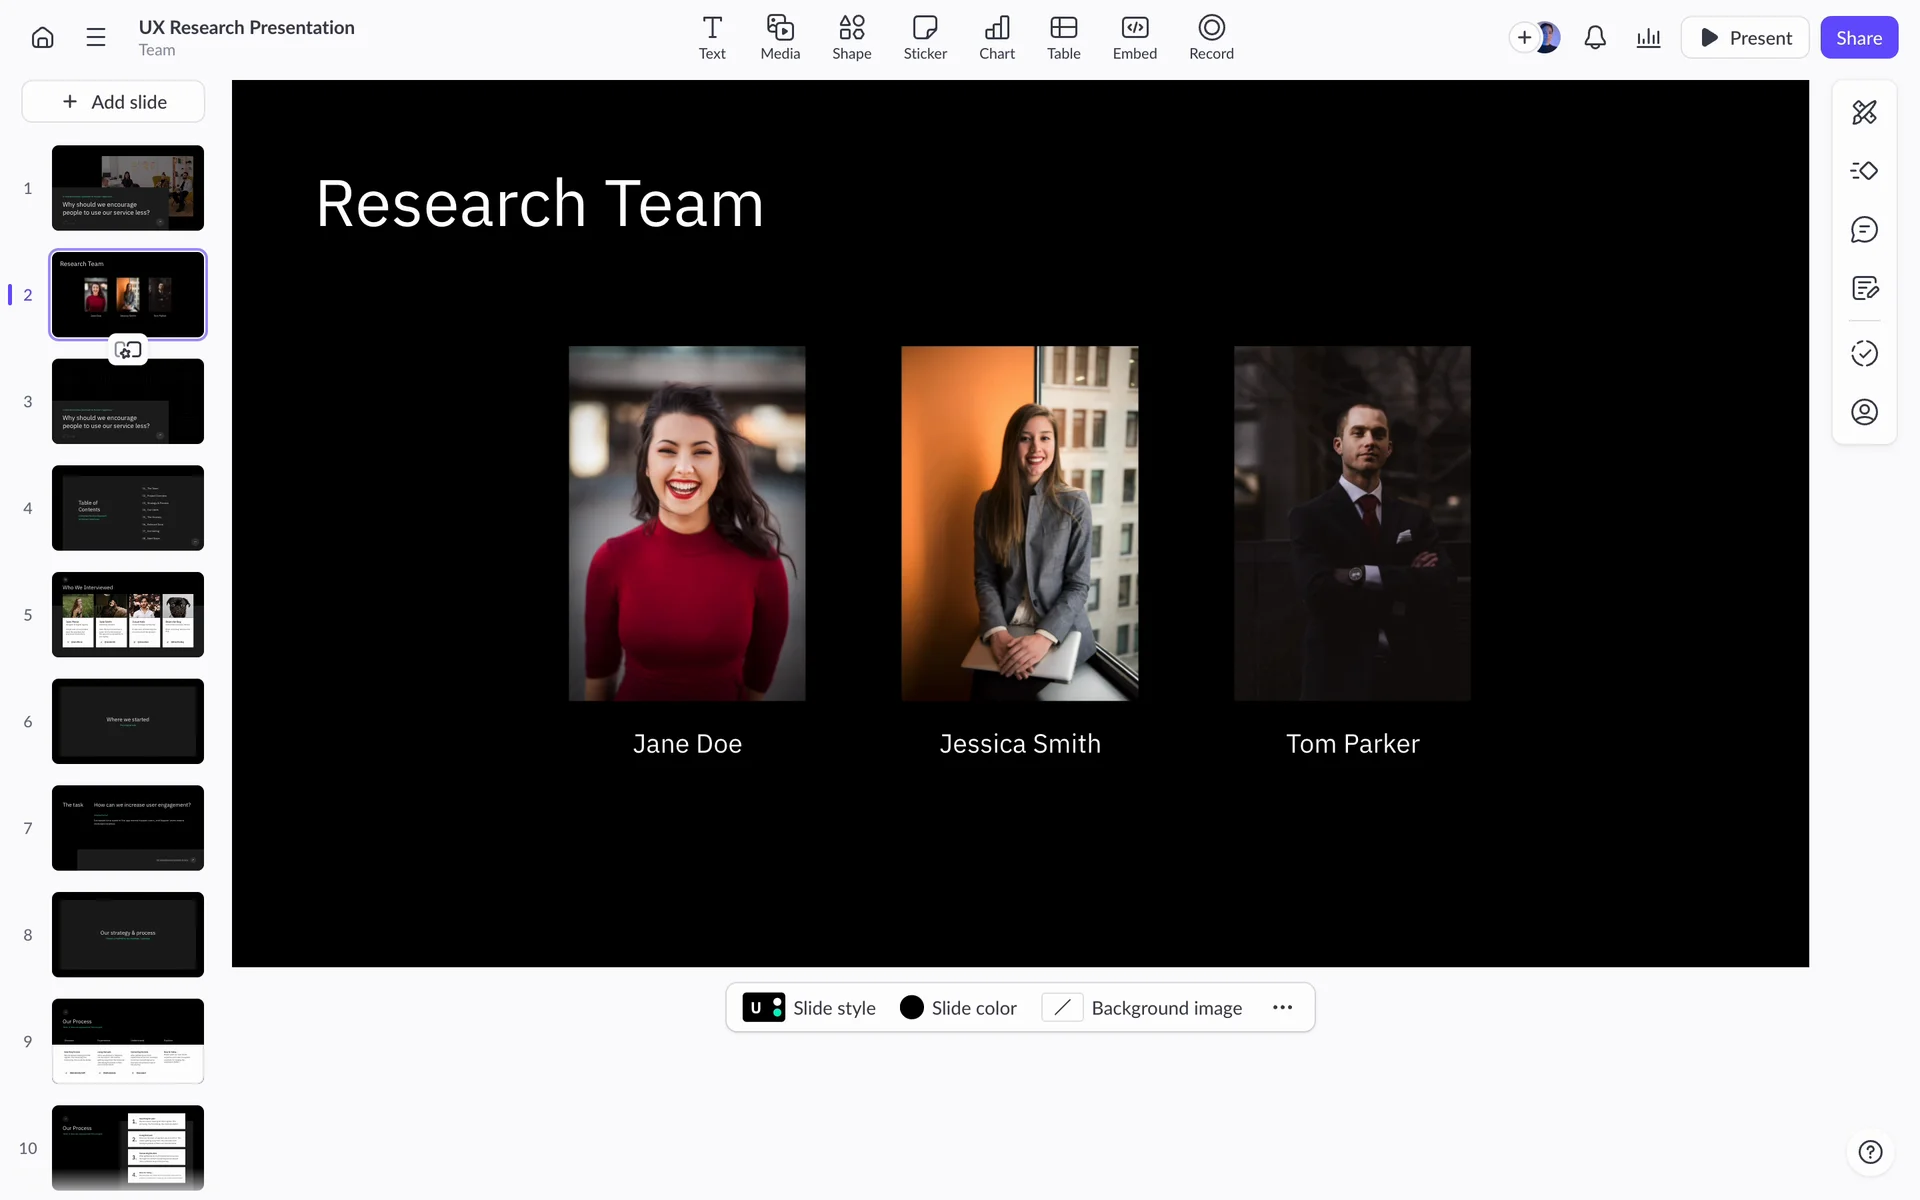Open the comments panel icon
Image resolution: width=1920 pixels, height=1200 pixels.
point(1864,230)
